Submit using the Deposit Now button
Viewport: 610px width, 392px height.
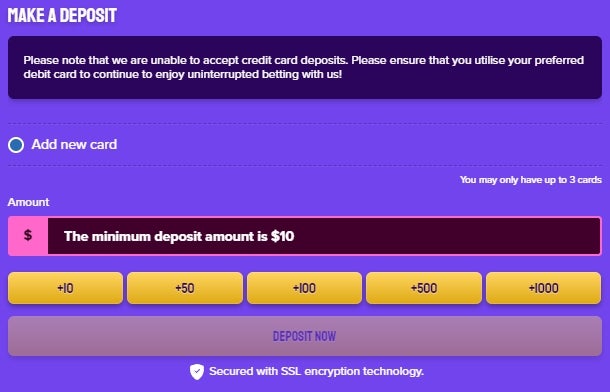(305, 336)
